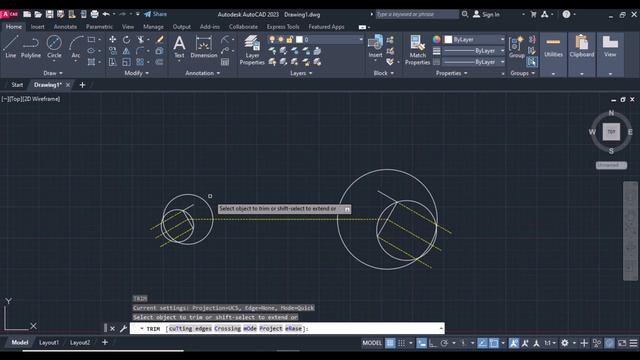Toggle 2D object snap
This screenshot has height=360, width=640.
coord(493,343)
